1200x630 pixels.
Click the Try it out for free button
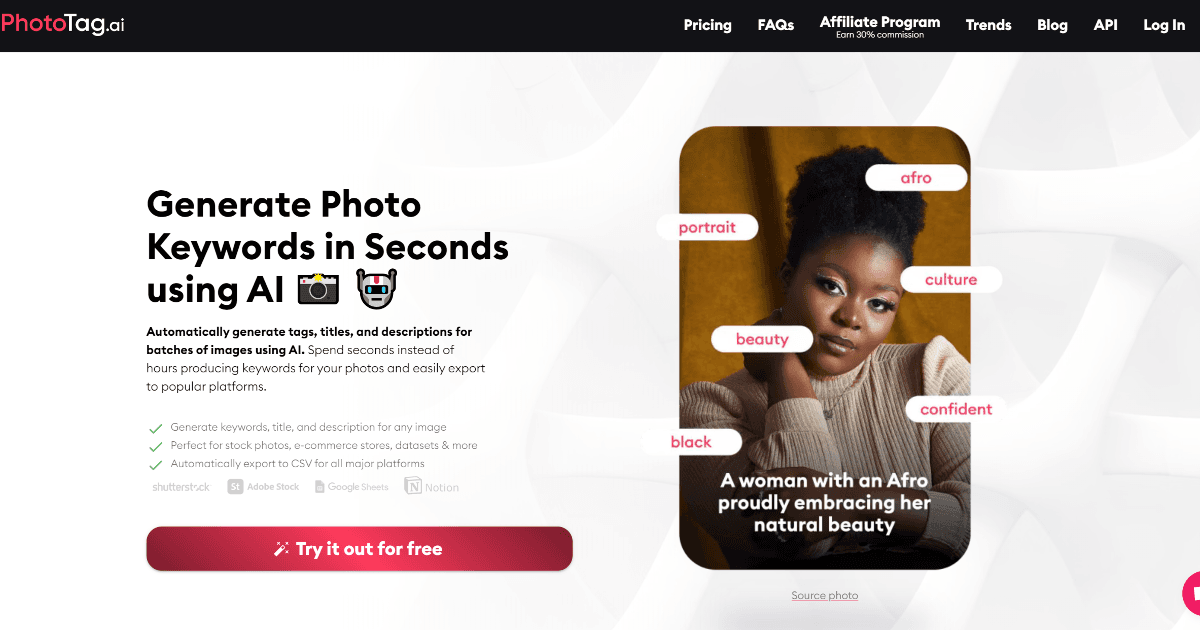[359, 549]
